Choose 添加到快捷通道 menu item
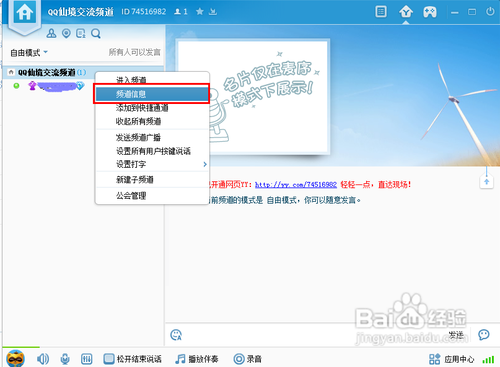 152,108
